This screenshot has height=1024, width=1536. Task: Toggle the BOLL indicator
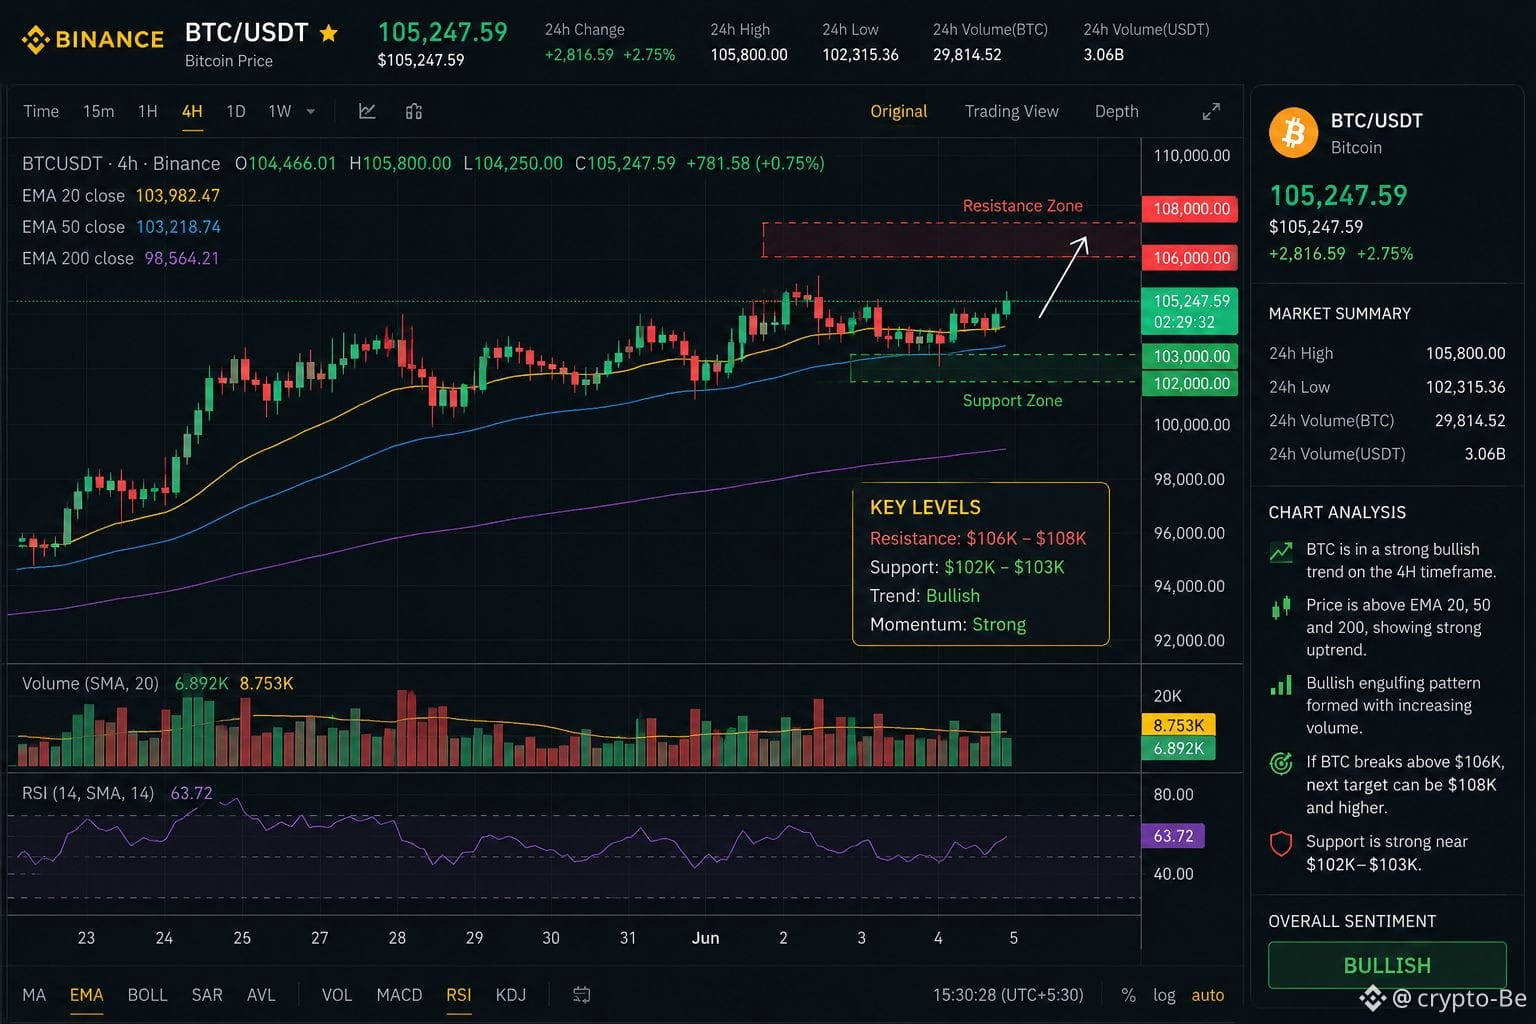(147, 994)
